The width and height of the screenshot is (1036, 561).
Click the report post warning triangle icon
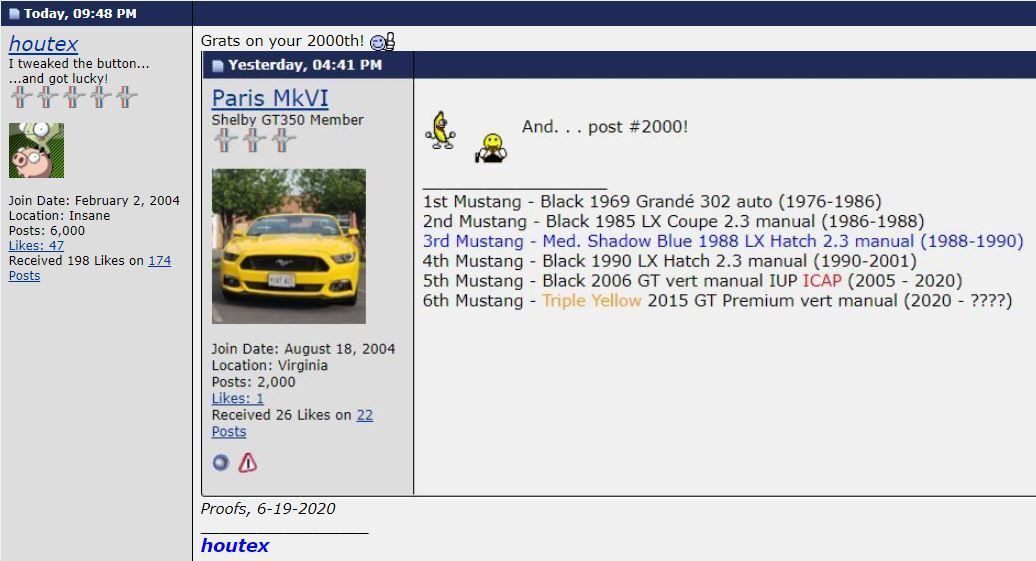click(x=247, y=463)
